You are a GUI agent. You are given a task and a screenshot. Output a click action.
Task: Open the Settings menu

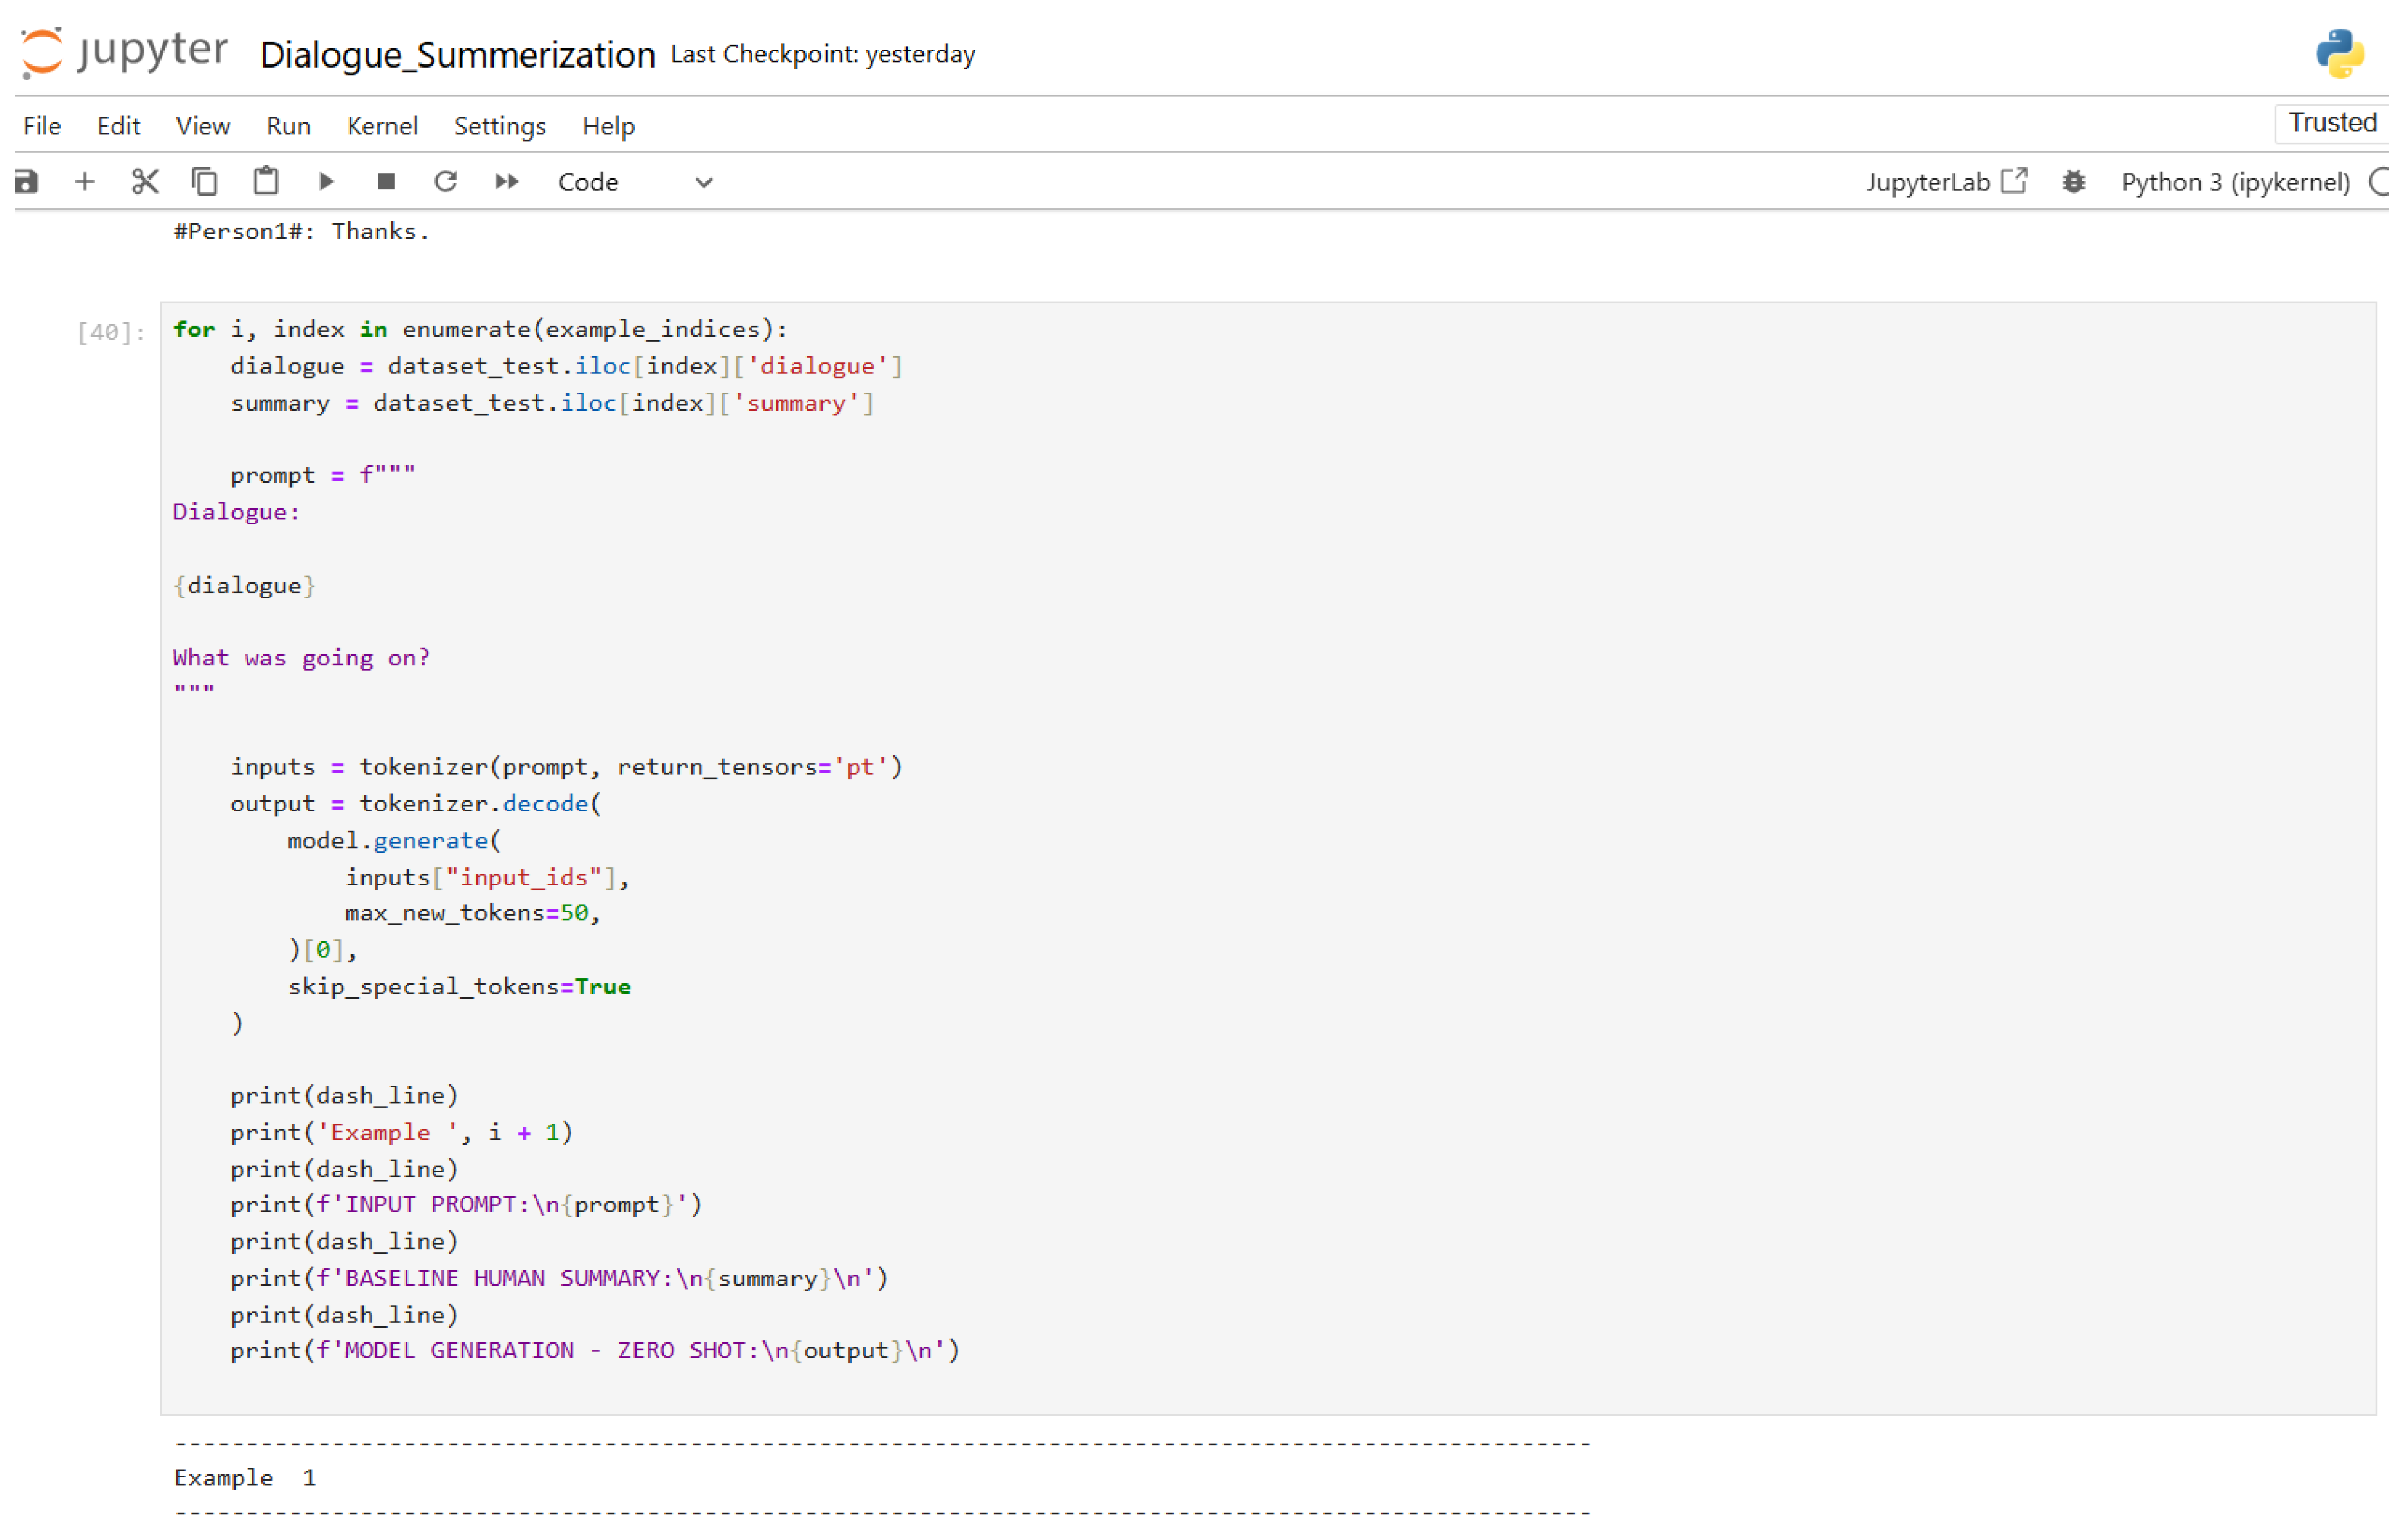tap(500, 126)
